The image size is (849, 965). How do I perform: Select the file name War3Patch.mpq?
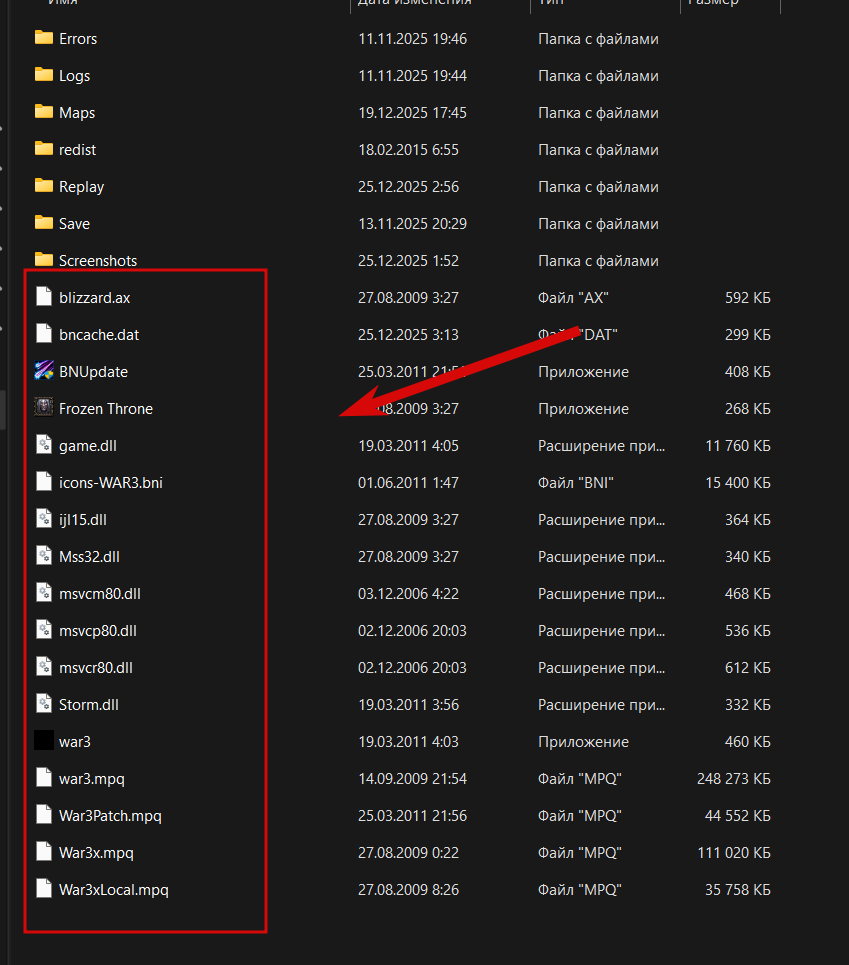(x=110, y=815)
